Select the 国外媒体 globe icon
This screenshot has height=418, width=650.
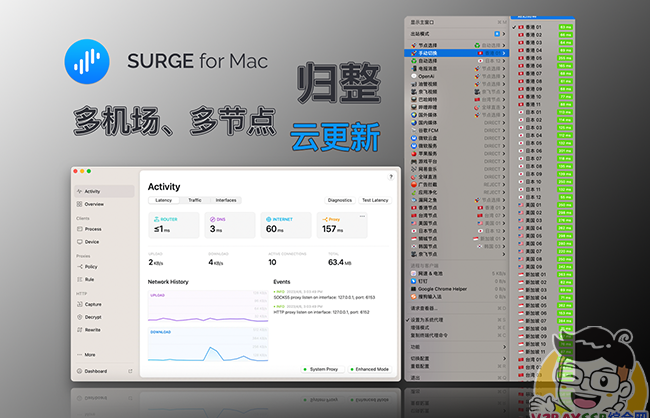[414, 115]
